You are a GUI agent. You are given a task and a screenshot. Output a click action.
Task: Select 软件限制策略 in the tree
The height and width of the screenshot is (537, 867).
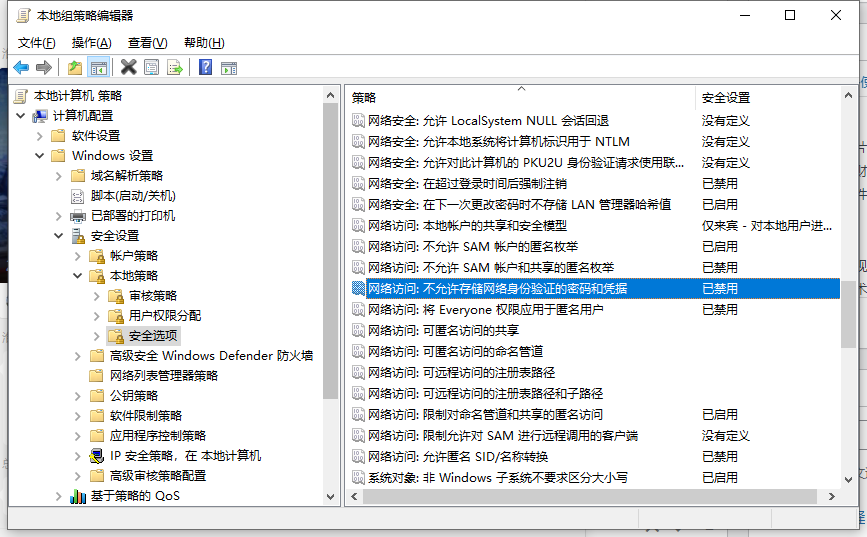(145, 415)
